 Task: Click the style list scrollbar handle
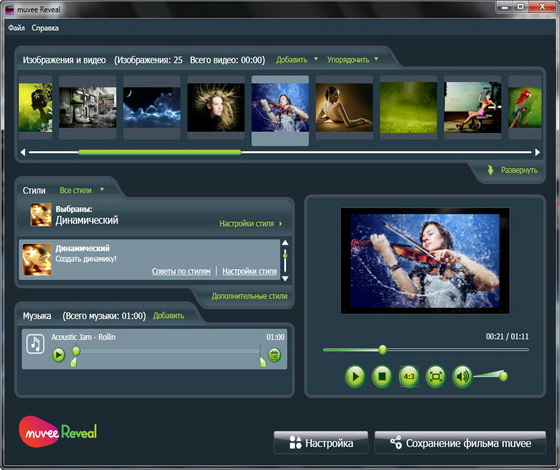pos(285,256)
